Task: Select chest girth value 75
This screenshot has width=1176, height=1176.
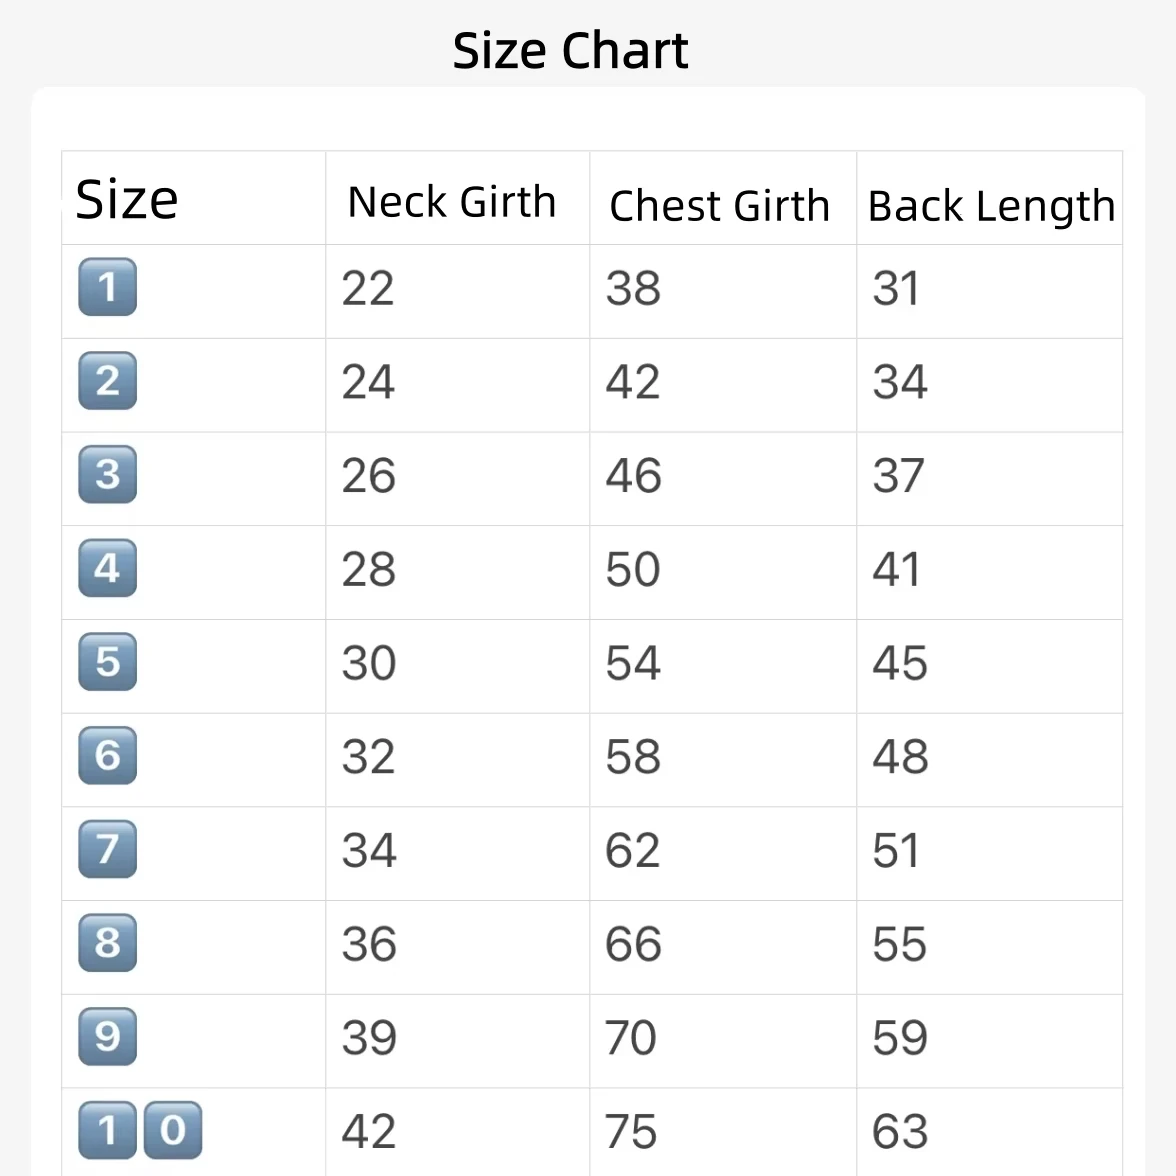Action: tap(631, 1132)
